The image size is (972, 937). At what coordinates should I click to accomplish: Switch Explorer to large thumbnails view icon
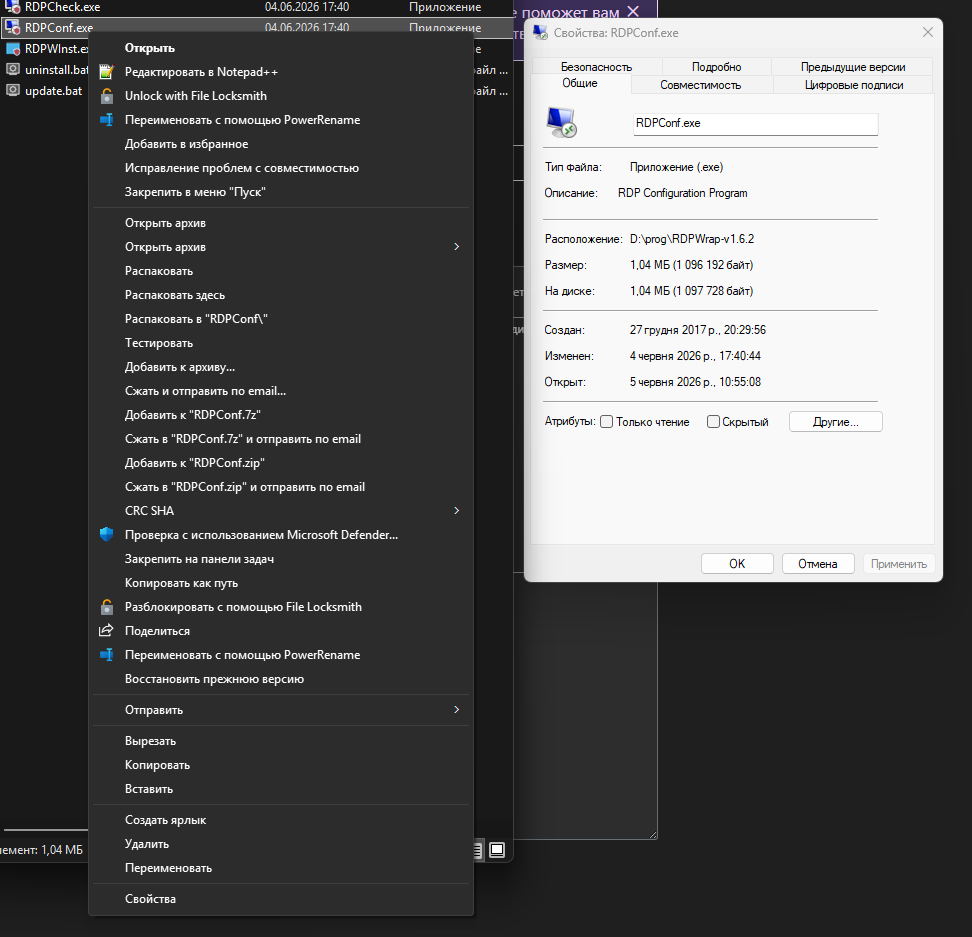(x=497, y=850)
